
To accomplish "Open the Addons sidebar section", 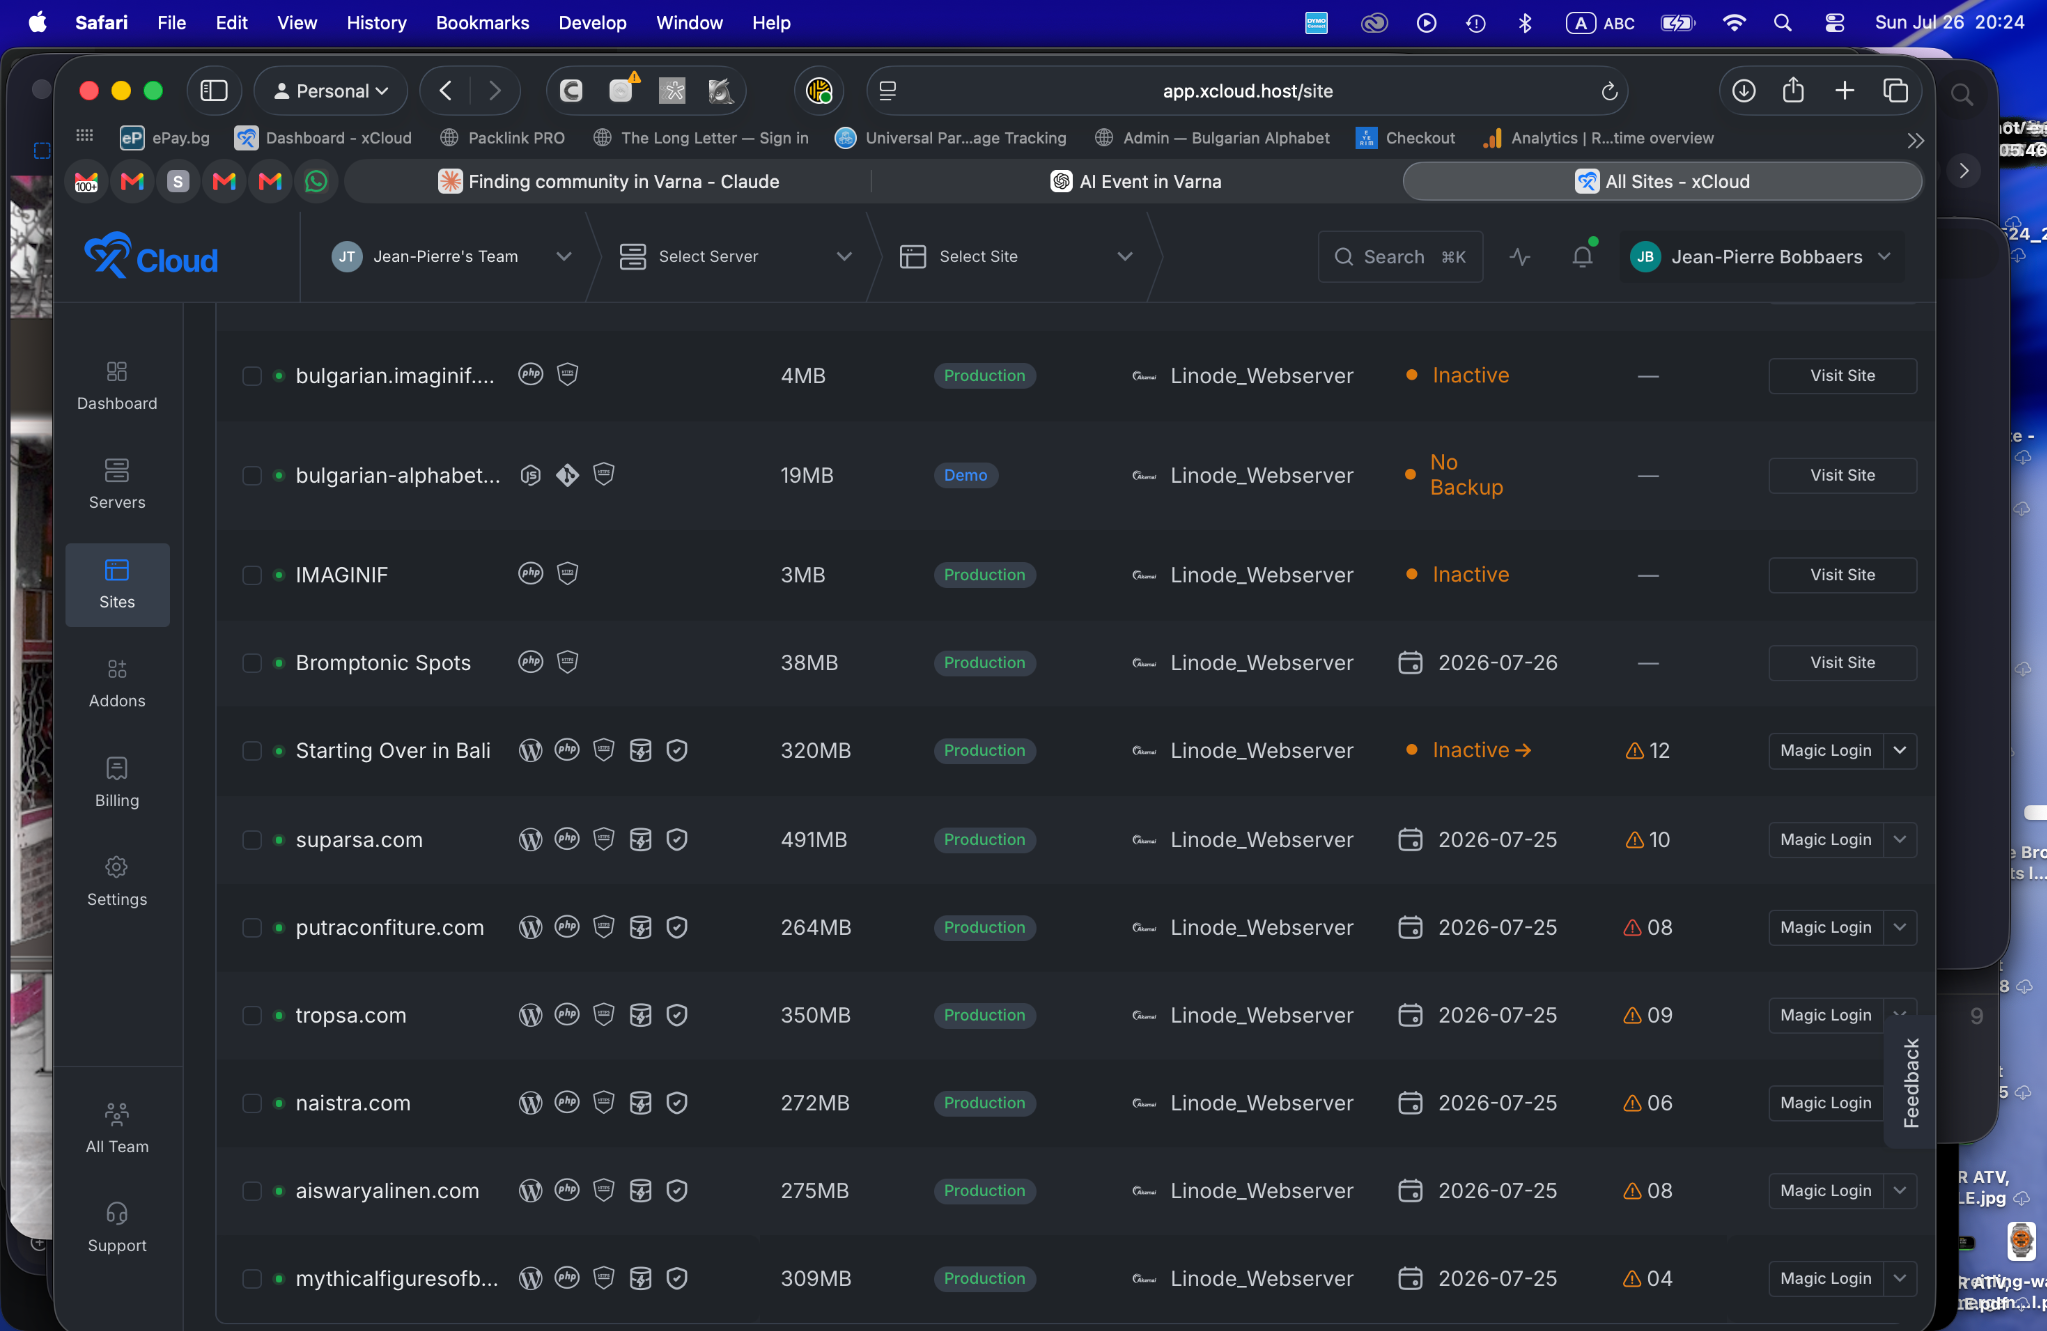I will click(x=117, y=684).
